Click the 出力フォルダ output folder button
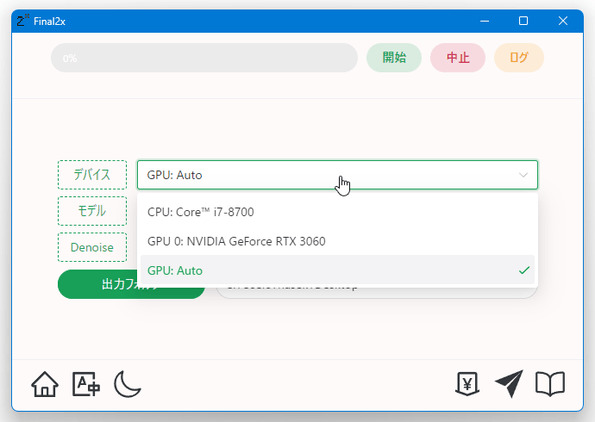The image size is (595, 422). point(131,284)
